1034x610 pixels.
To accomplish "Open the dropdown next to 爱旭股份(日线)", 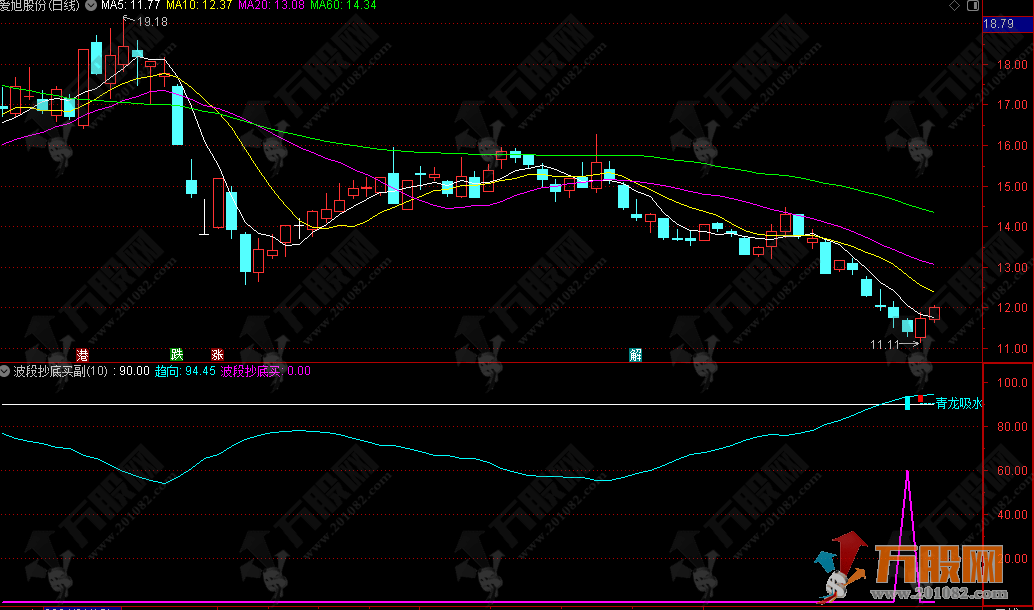I will pos(91,5).
